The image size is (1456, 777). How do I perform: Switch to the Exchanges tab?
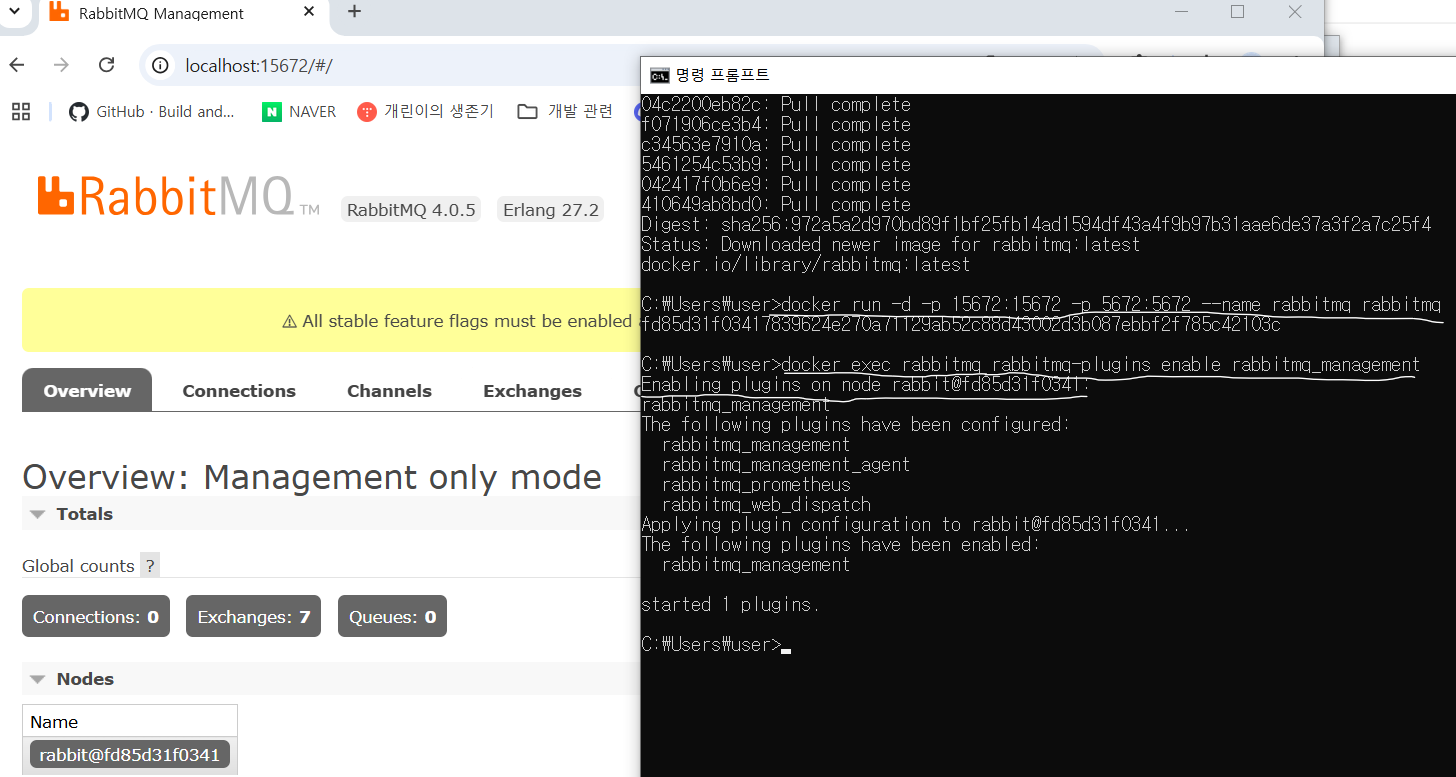coord(532,391)
